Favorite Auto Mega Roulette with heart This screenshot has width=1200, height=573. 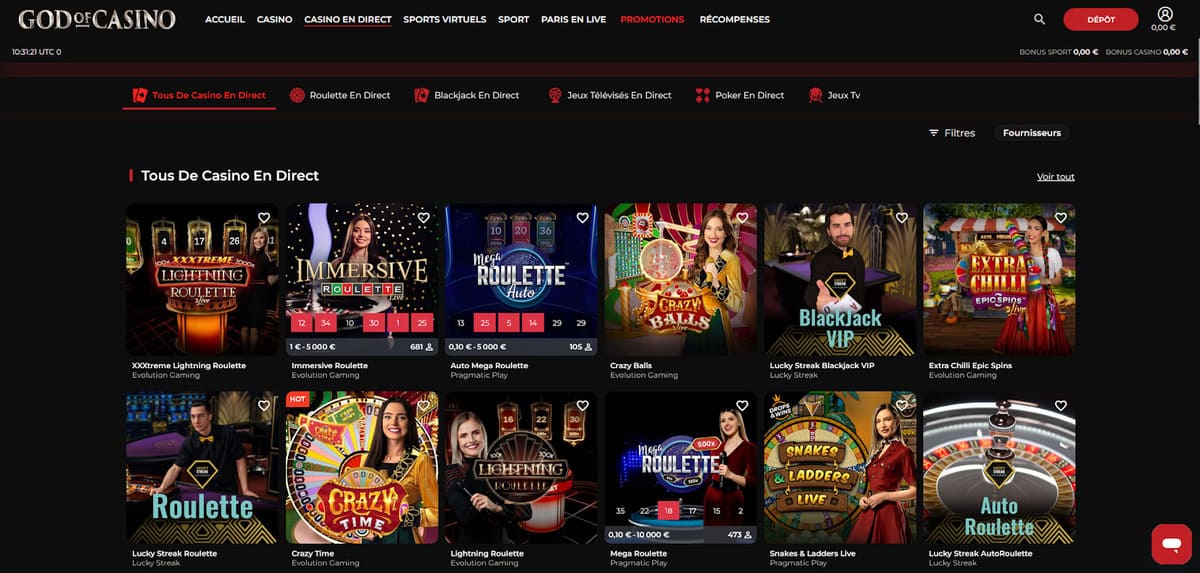(582, 217)
